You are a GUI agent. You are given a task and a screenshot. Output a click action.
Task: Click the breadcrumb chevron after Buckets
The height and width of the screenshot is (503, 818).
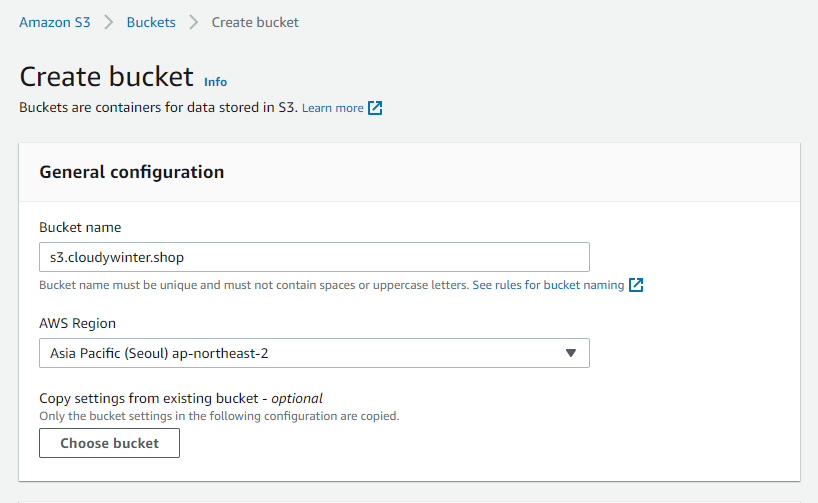[194, 22]
